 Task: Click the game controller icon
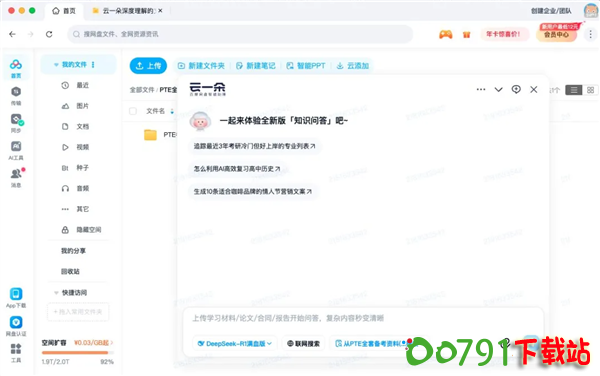pyautogui.click(x=445, y=34)
